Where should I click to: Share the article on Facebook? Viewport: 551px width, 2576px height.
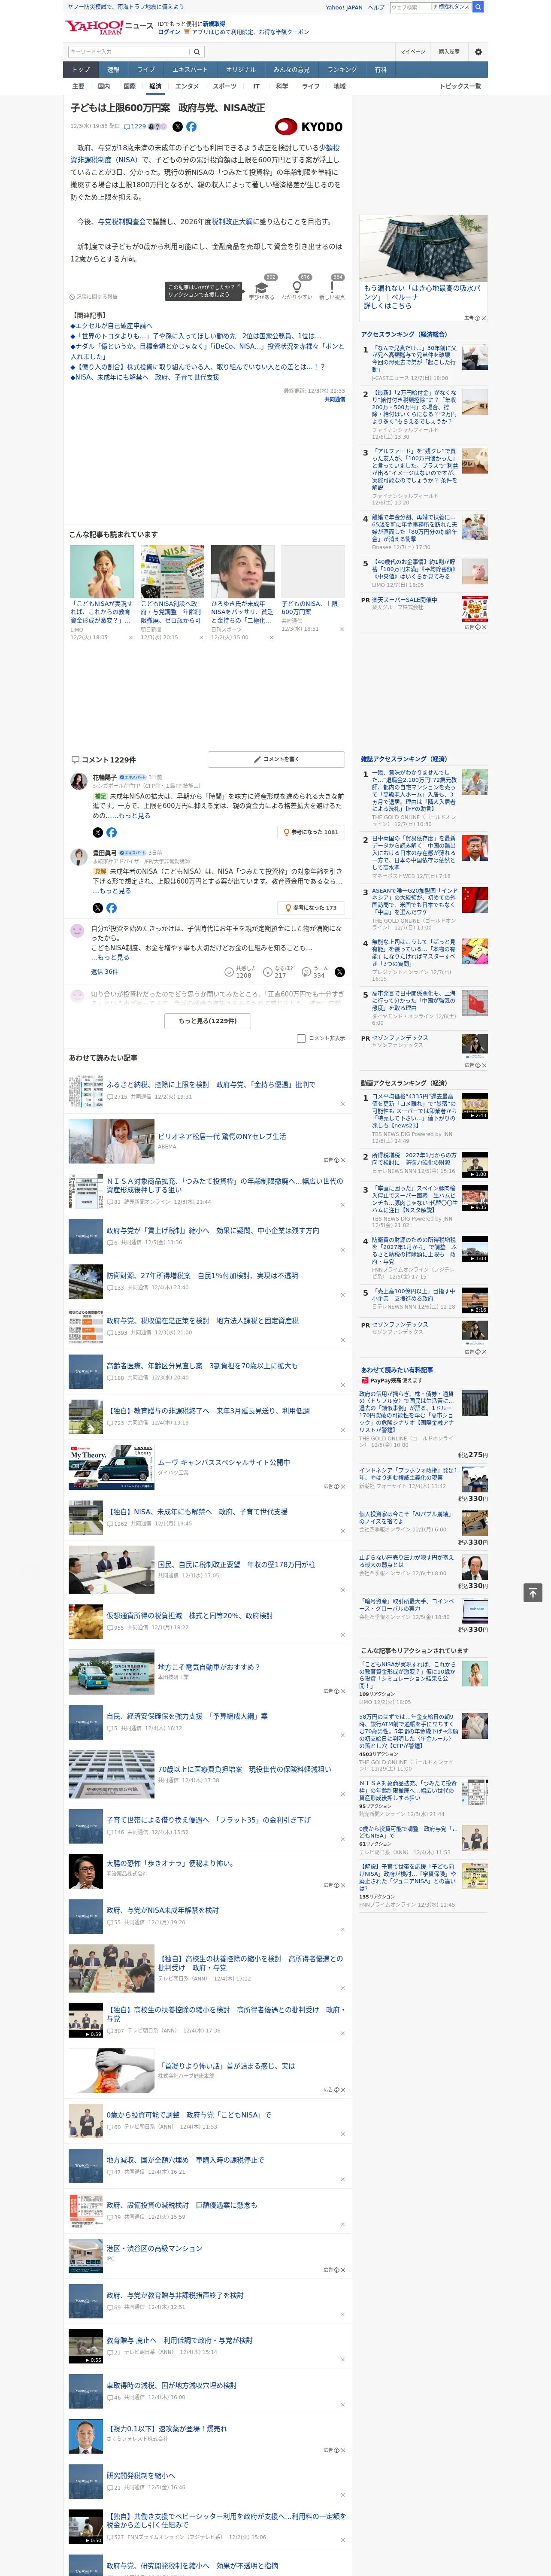click(191, 127)
